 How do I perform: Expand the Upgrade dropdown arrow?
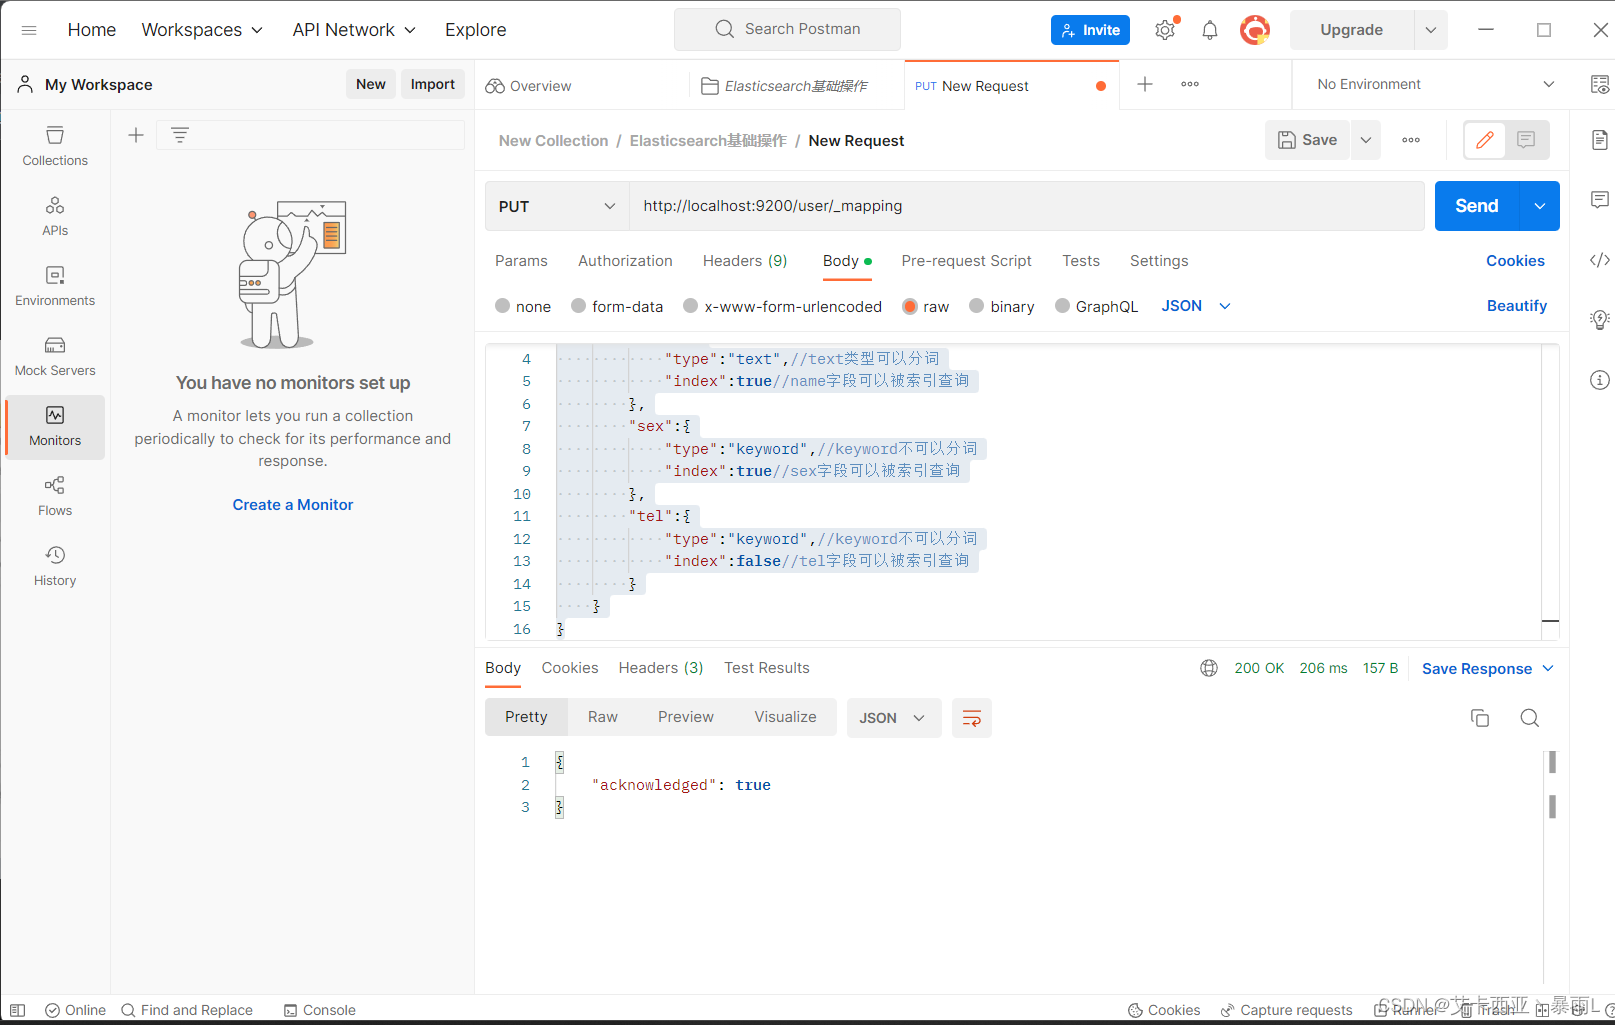pos(1431,30)
